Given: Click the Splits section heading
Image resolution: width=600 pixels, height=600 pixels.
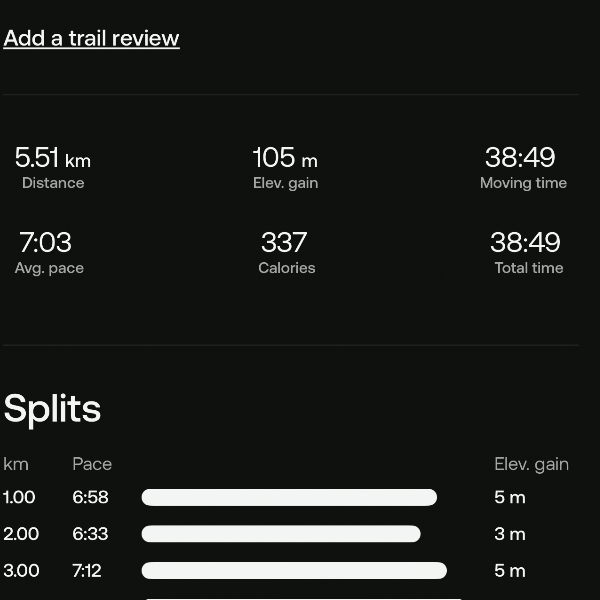Looking at the screenshot, I should [x=52, y=409].
